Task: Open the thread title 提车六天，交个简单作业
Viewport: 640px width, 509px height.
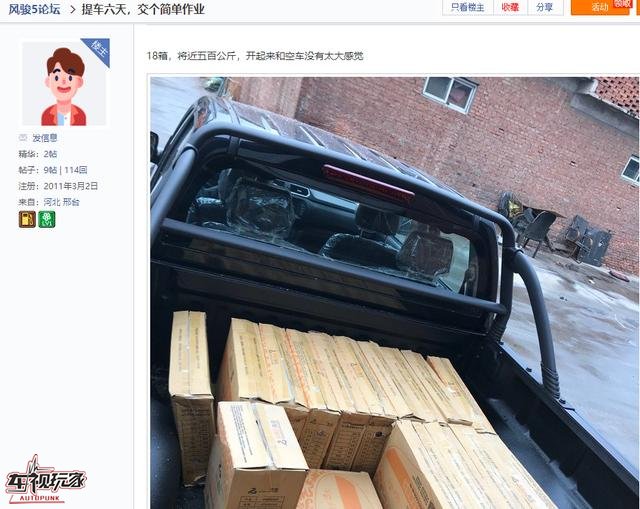Action: pyautogui.click(x=143, y=9)
